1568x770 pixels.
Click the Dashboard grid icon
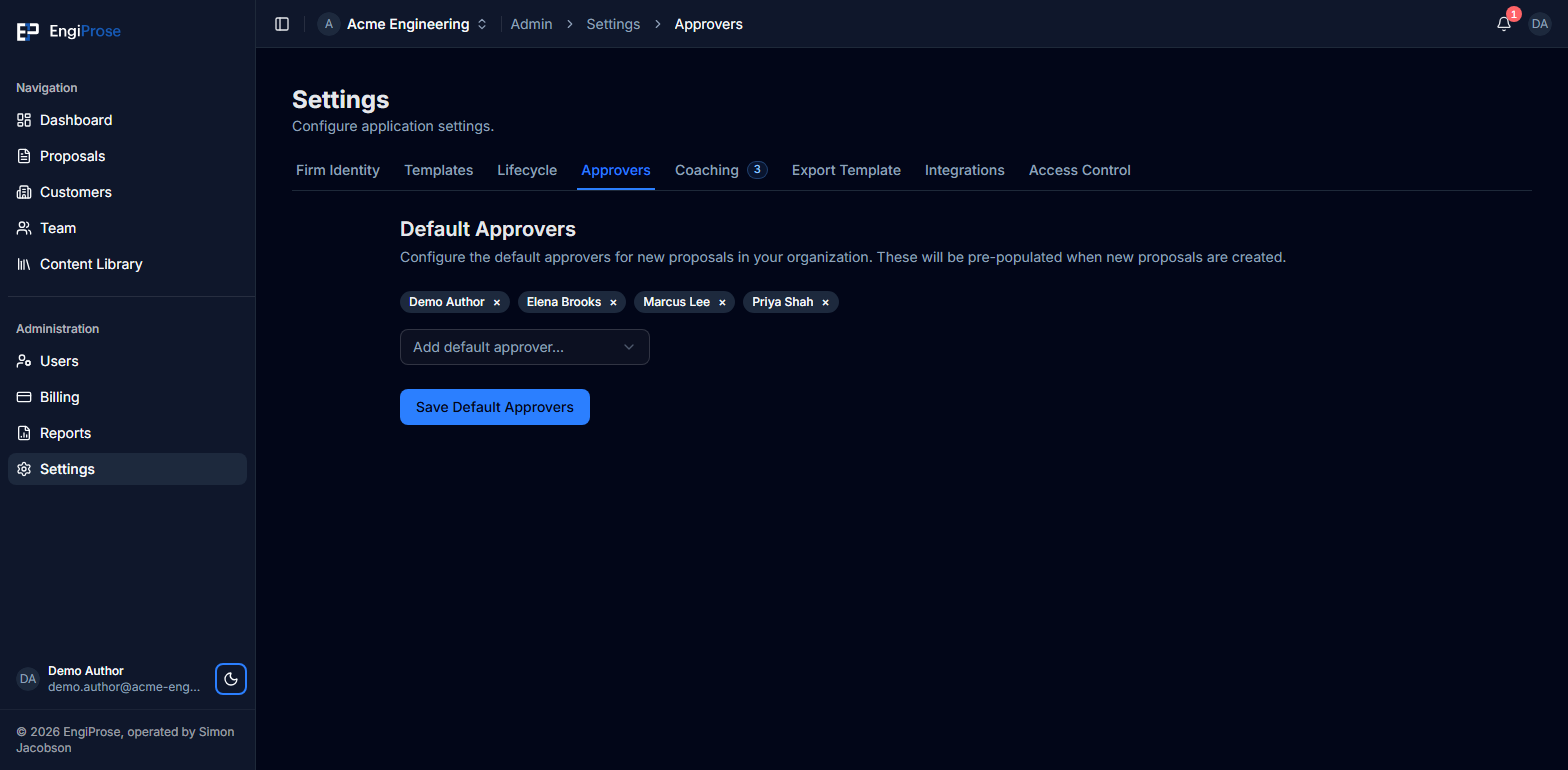(24, 120)
